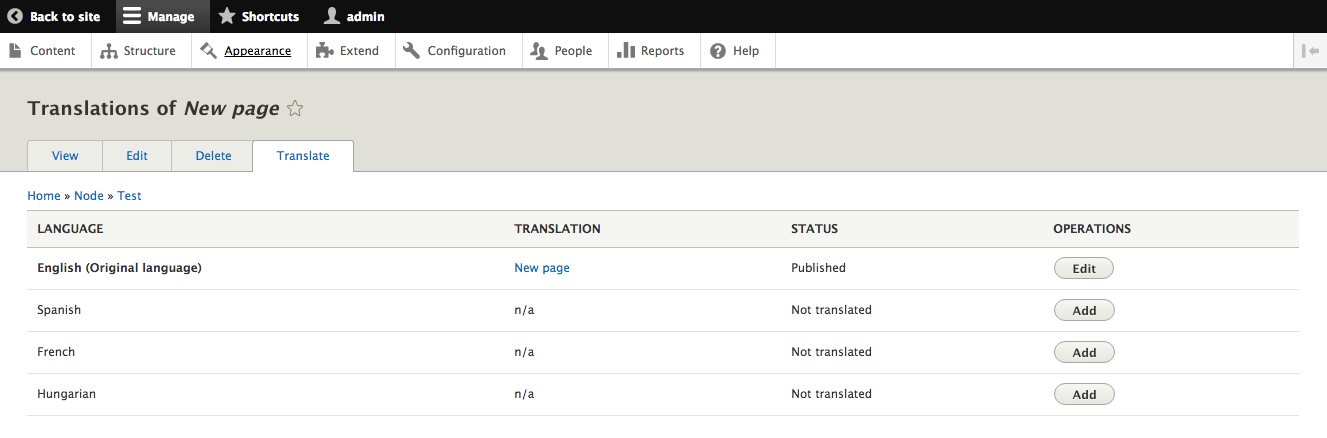Add page to shortcuts with star
This screenshot has width=1327, height=438.
coord(295,109)
